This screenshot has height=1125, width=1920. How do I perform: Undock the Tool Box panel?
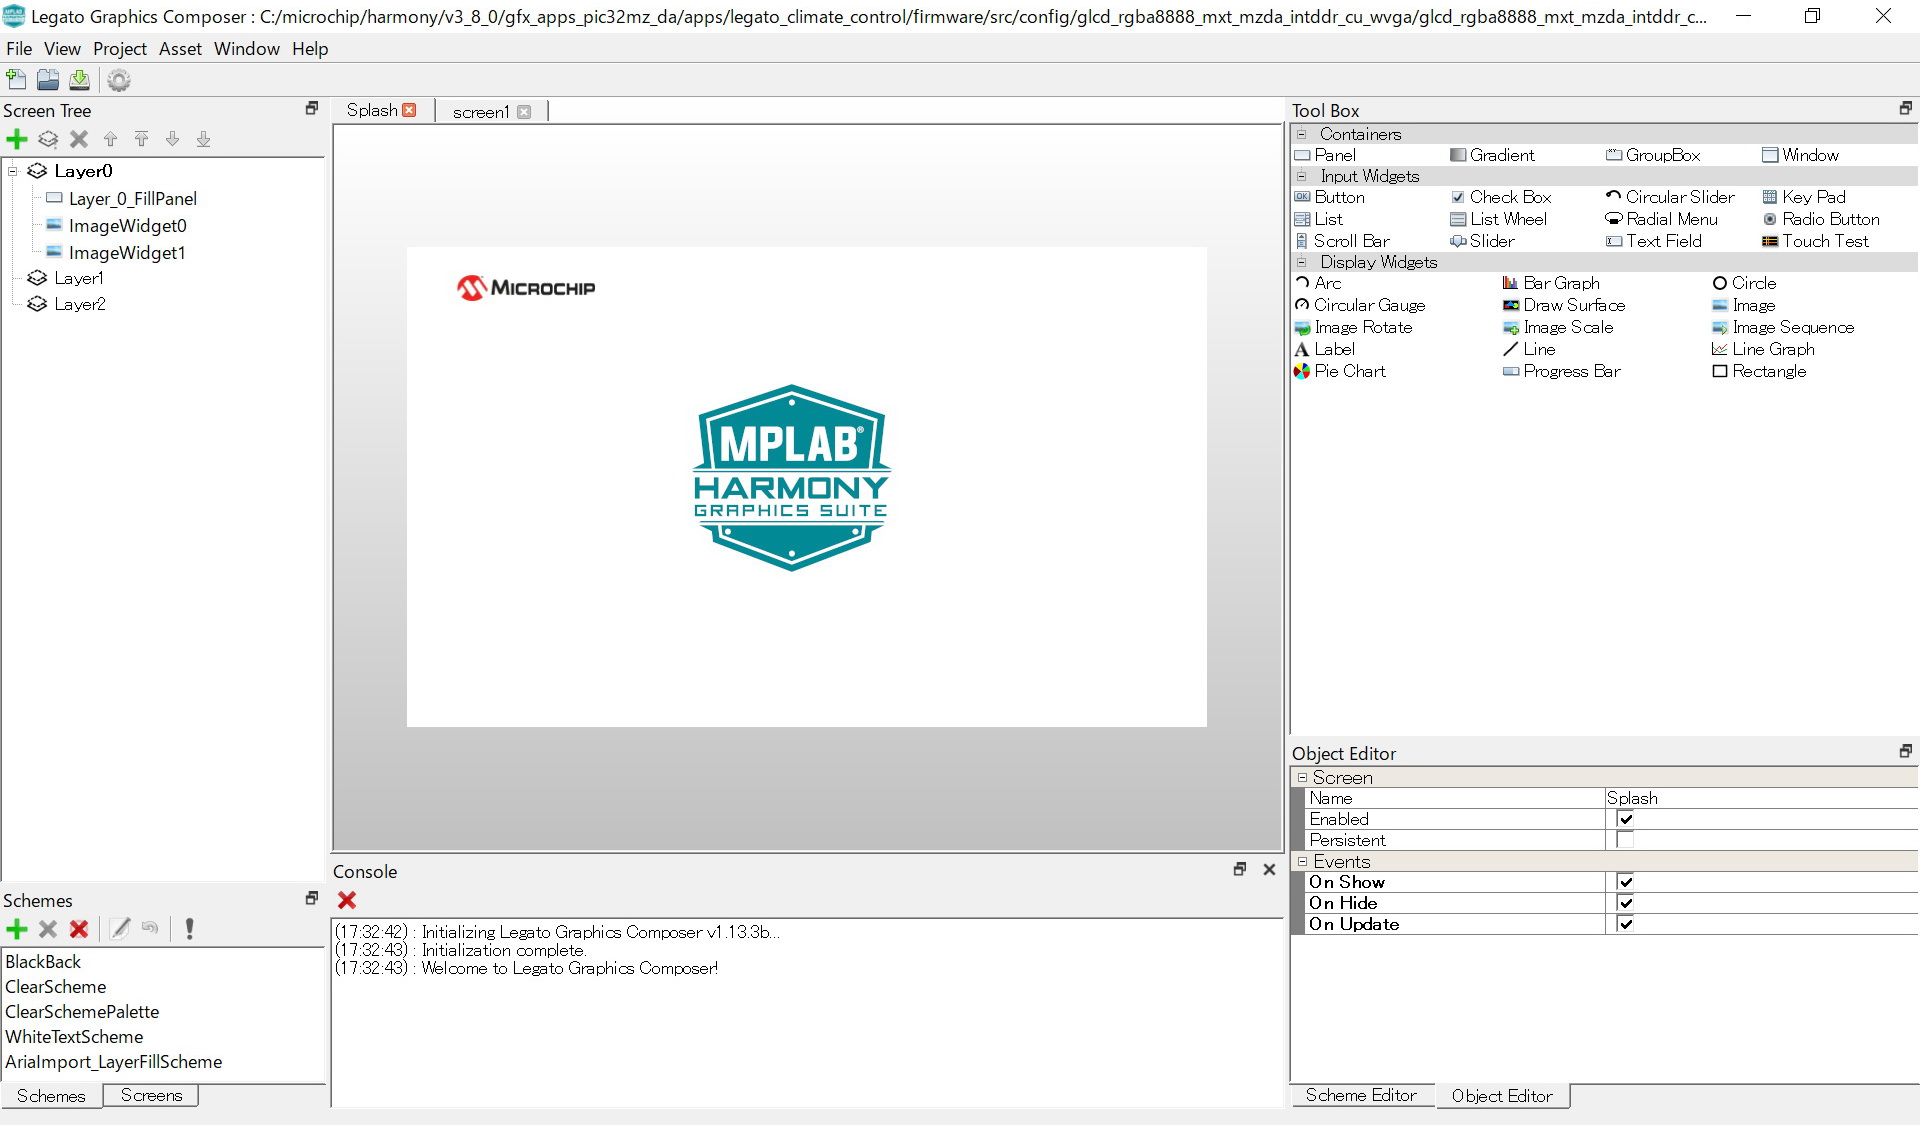(x=1905, y=108)
